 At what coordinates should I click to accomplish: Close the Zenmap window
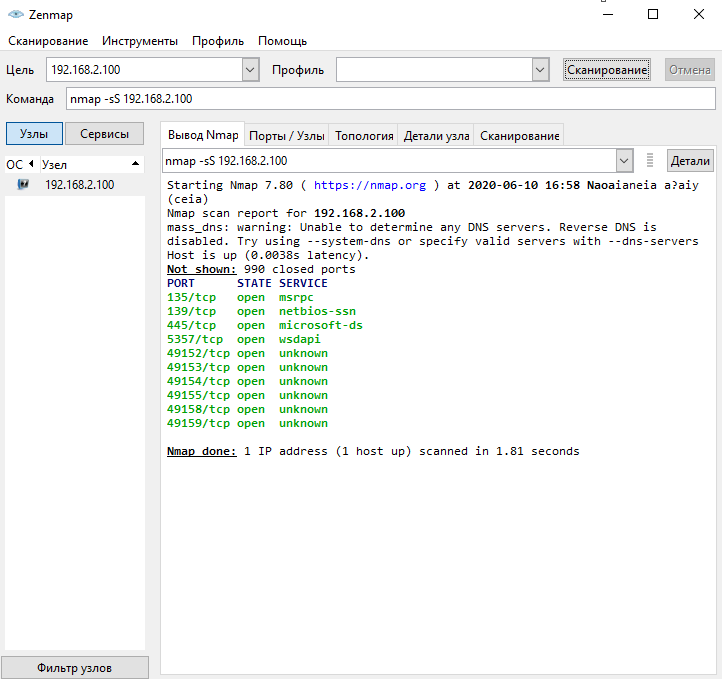coord(699,14)
